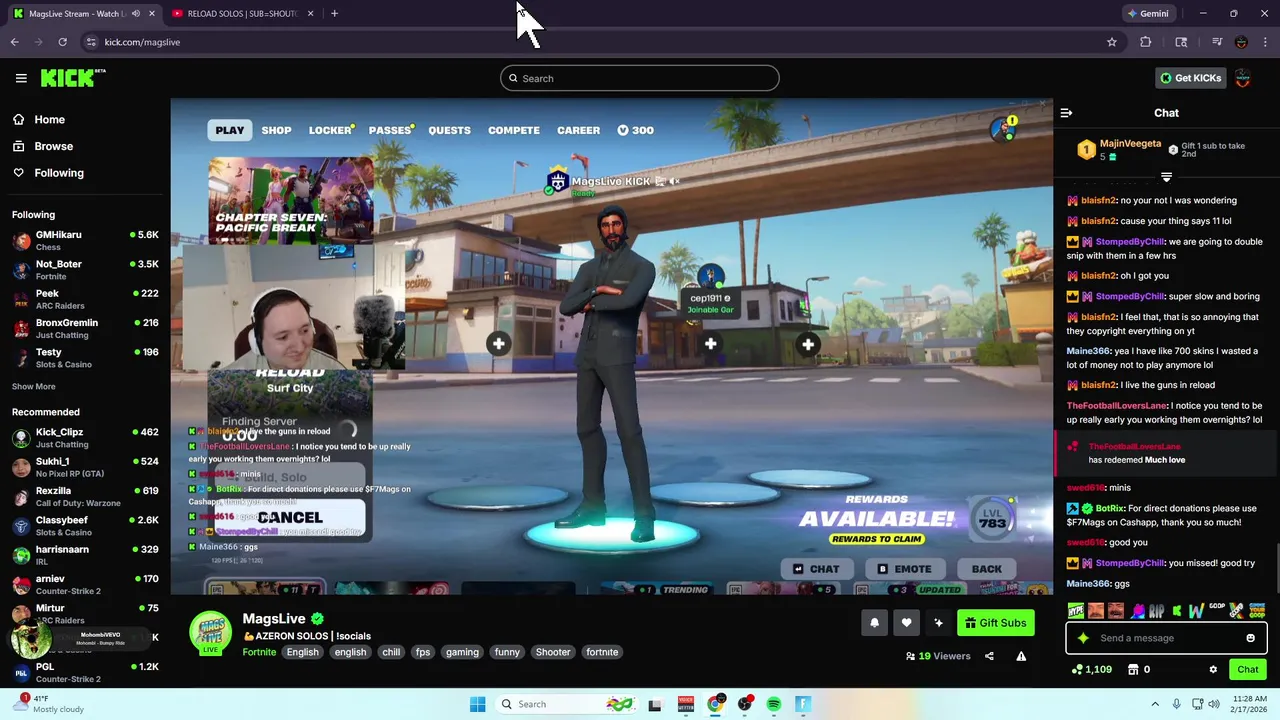Click the Gift Subs button
1280x720 pixels.
pos(996,623)
